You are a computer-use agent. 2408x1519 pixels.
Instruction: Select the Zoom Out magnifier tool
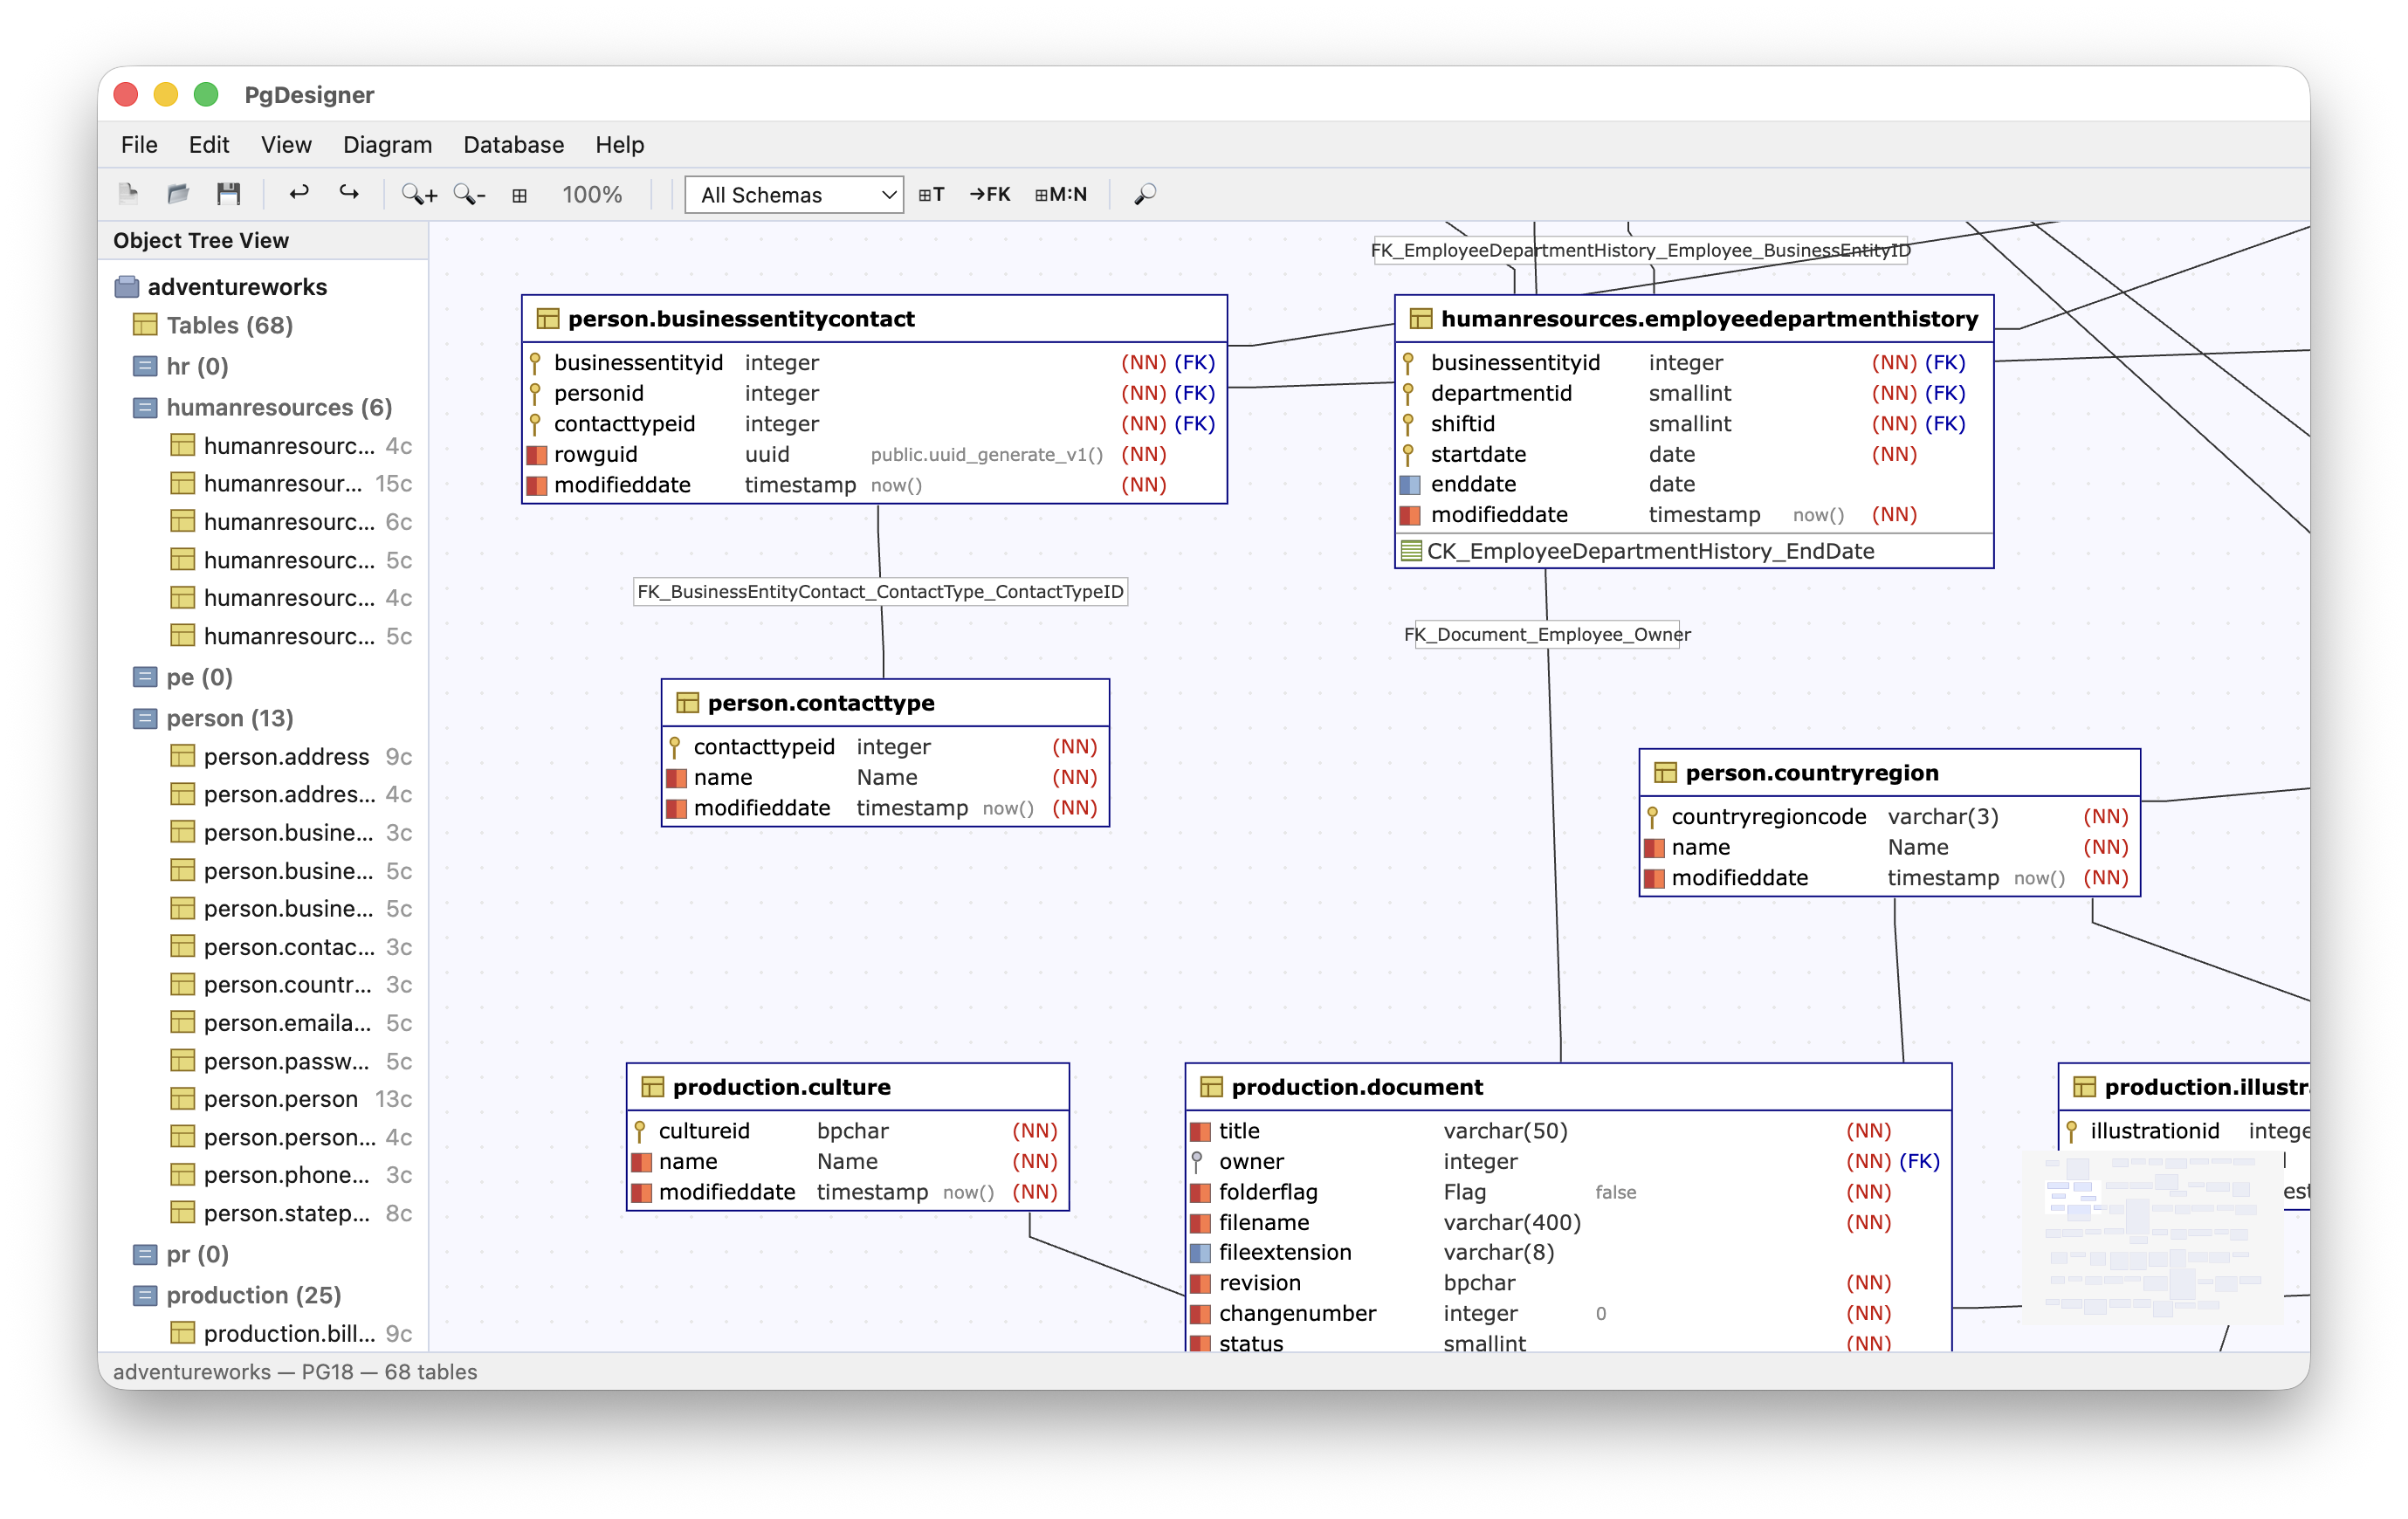point(468,194)
